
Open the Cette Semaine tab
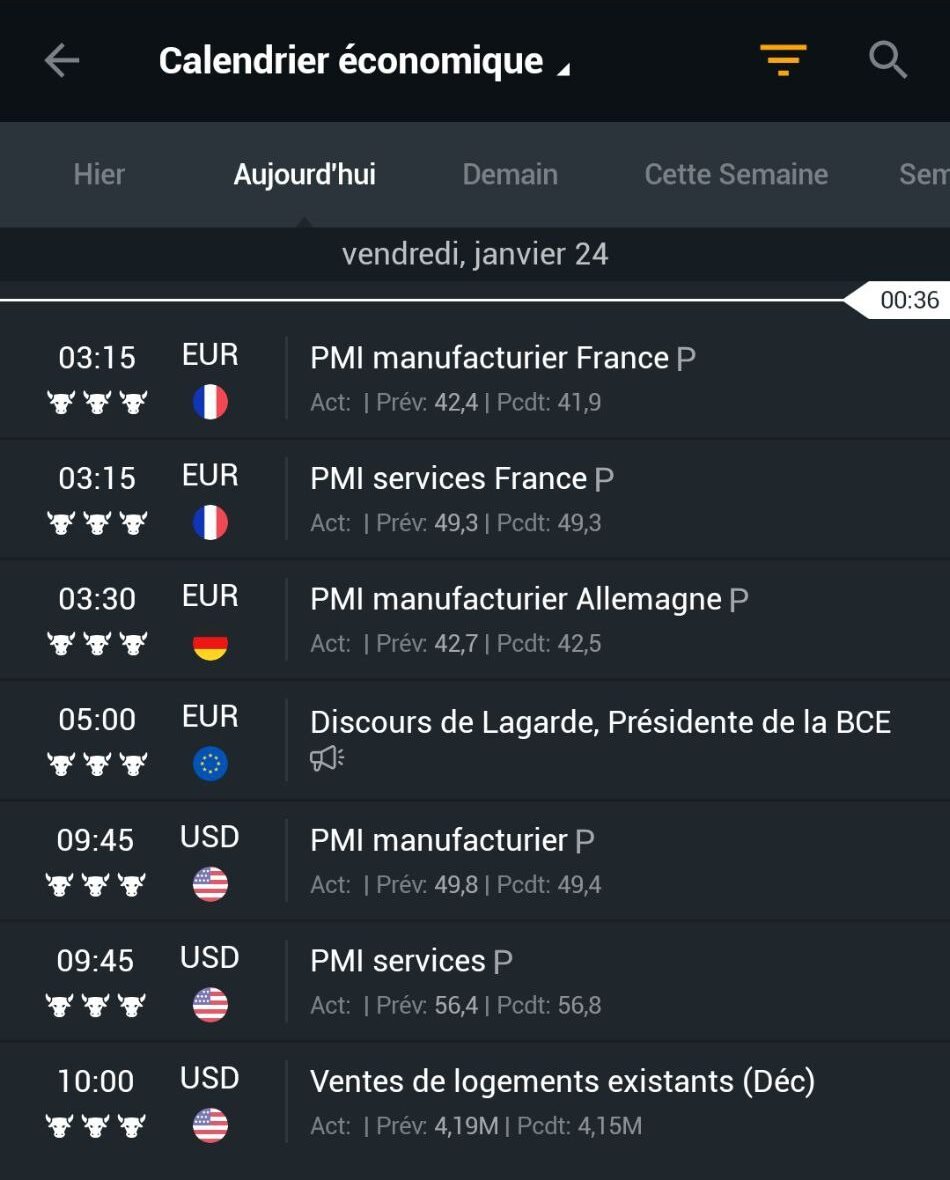736,175
